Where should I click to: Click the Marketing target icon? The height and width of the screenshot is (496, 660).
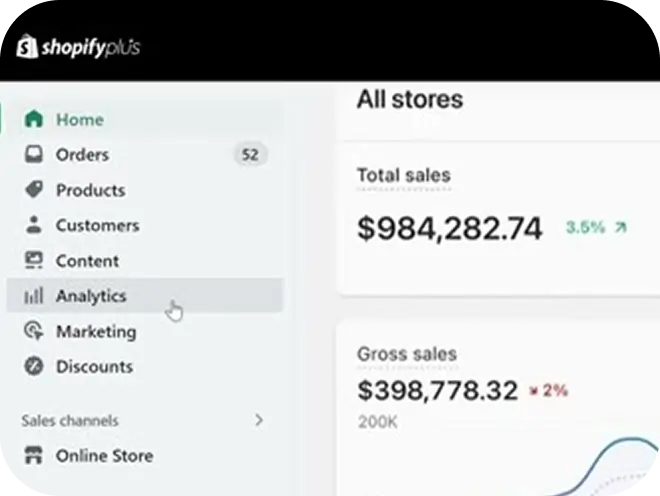coord(34,331)
